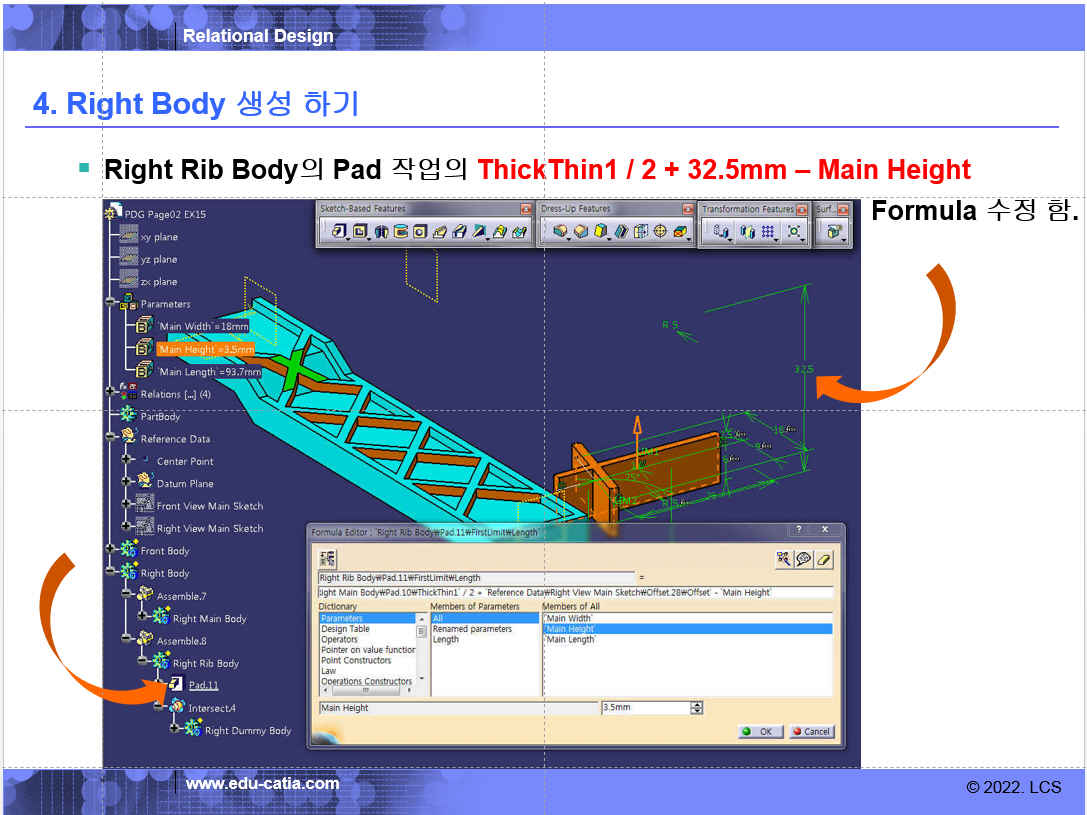The width and height of the screenshot is (1087, 815).
Task: Collapse the Parameters node in tree
Action: tap(111, 303)
